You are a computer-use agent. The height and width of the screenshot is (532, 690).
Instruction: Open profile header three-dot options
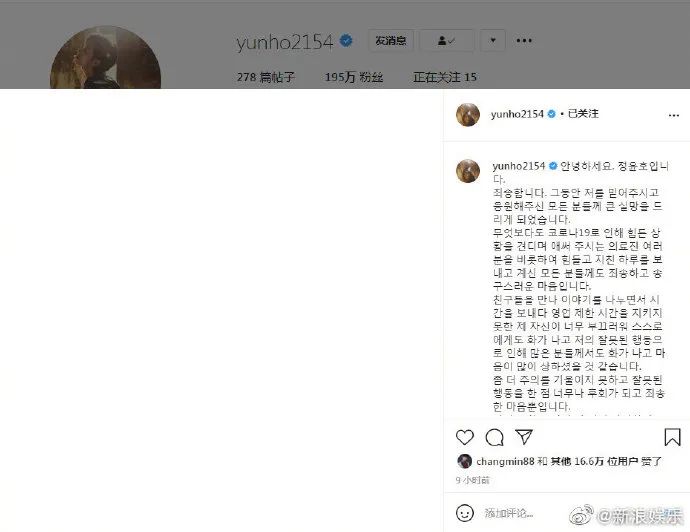524,40
